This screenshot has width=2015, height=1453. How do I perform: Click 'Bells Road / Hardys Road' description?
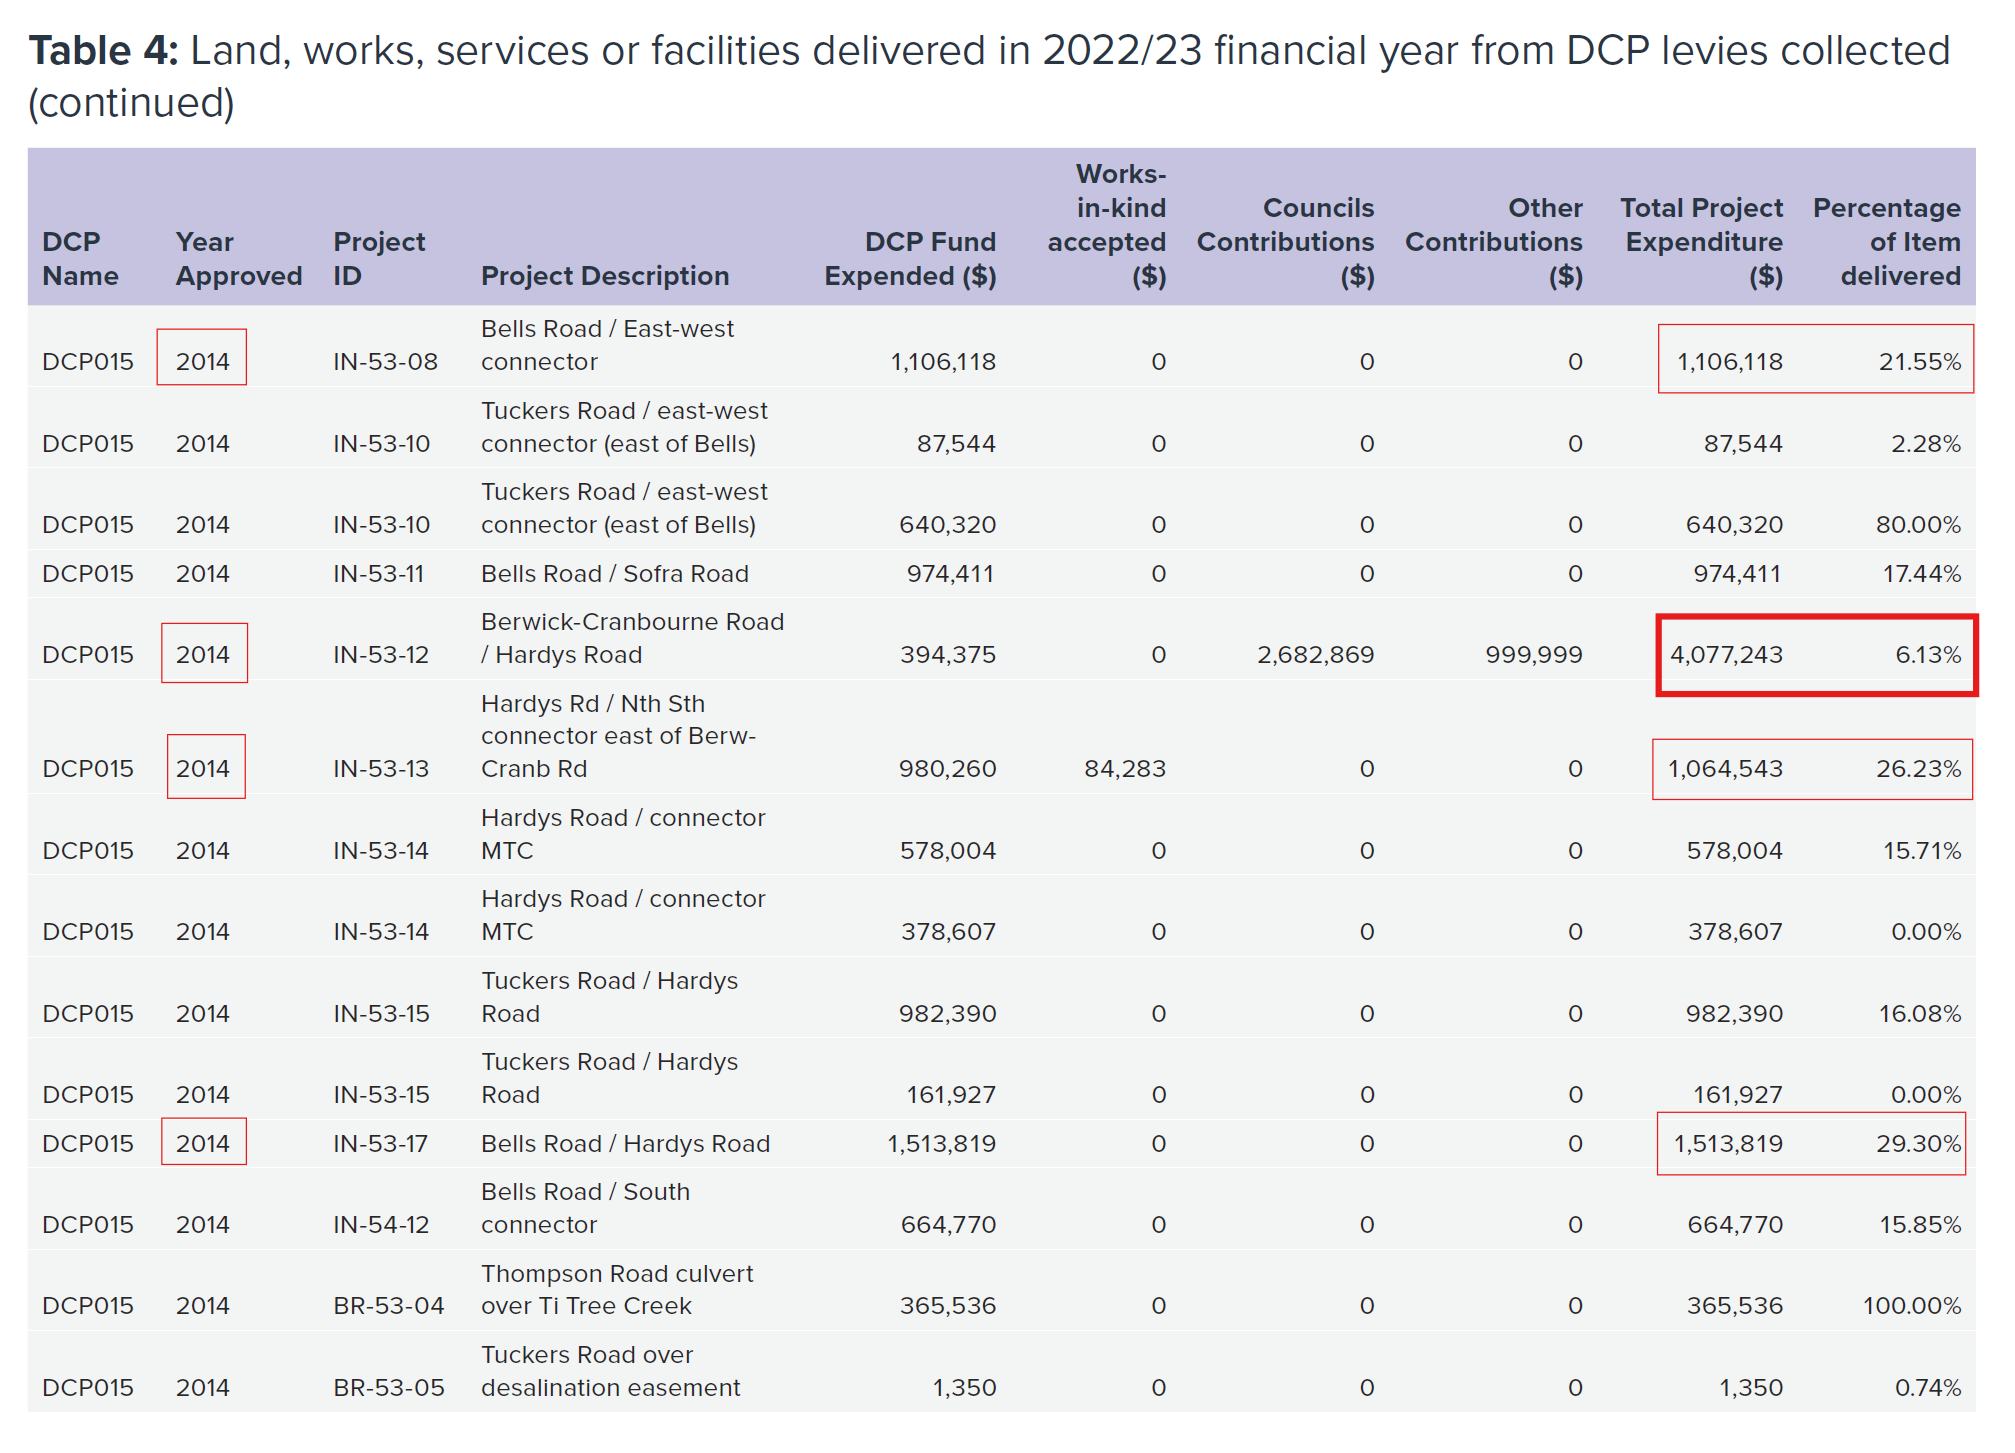tap(625, 1144)
